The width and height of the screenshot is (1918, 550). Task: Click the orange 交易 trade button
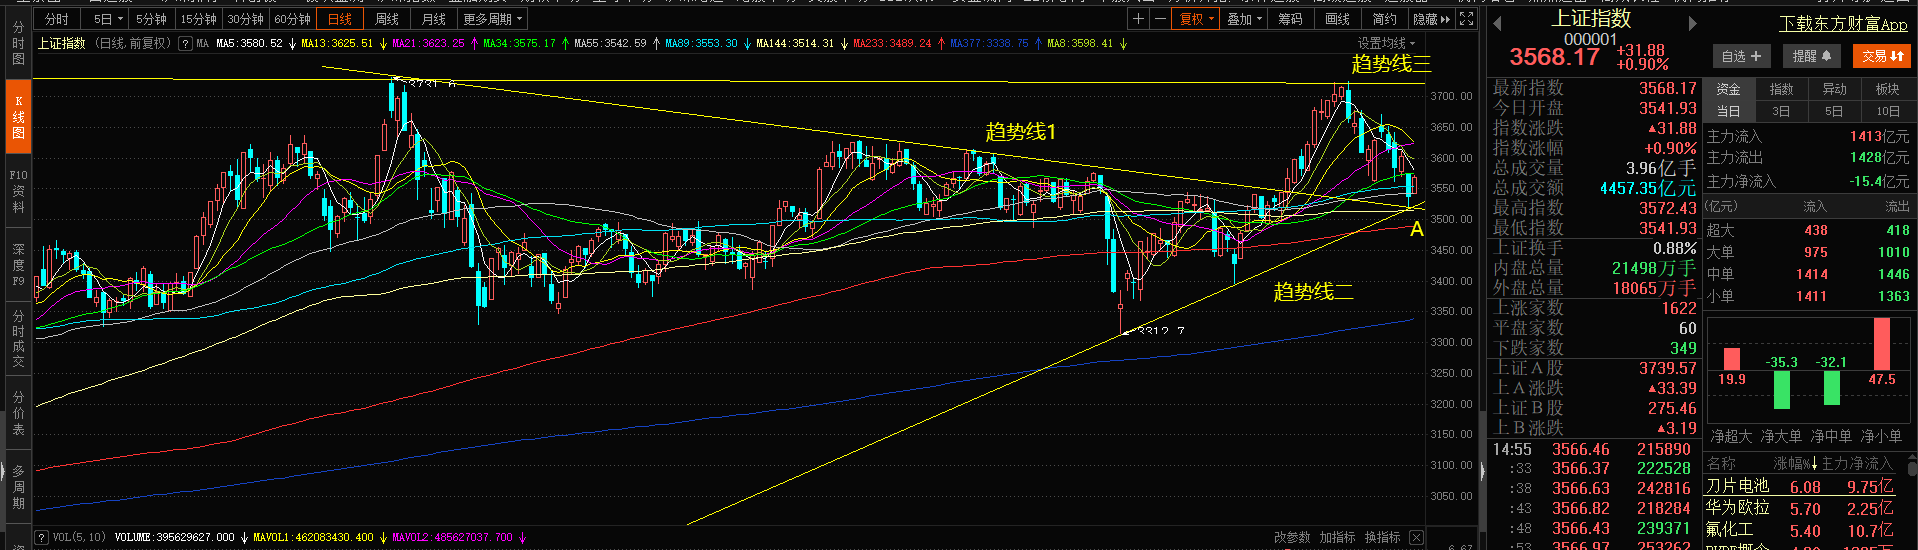(1883, 57)
